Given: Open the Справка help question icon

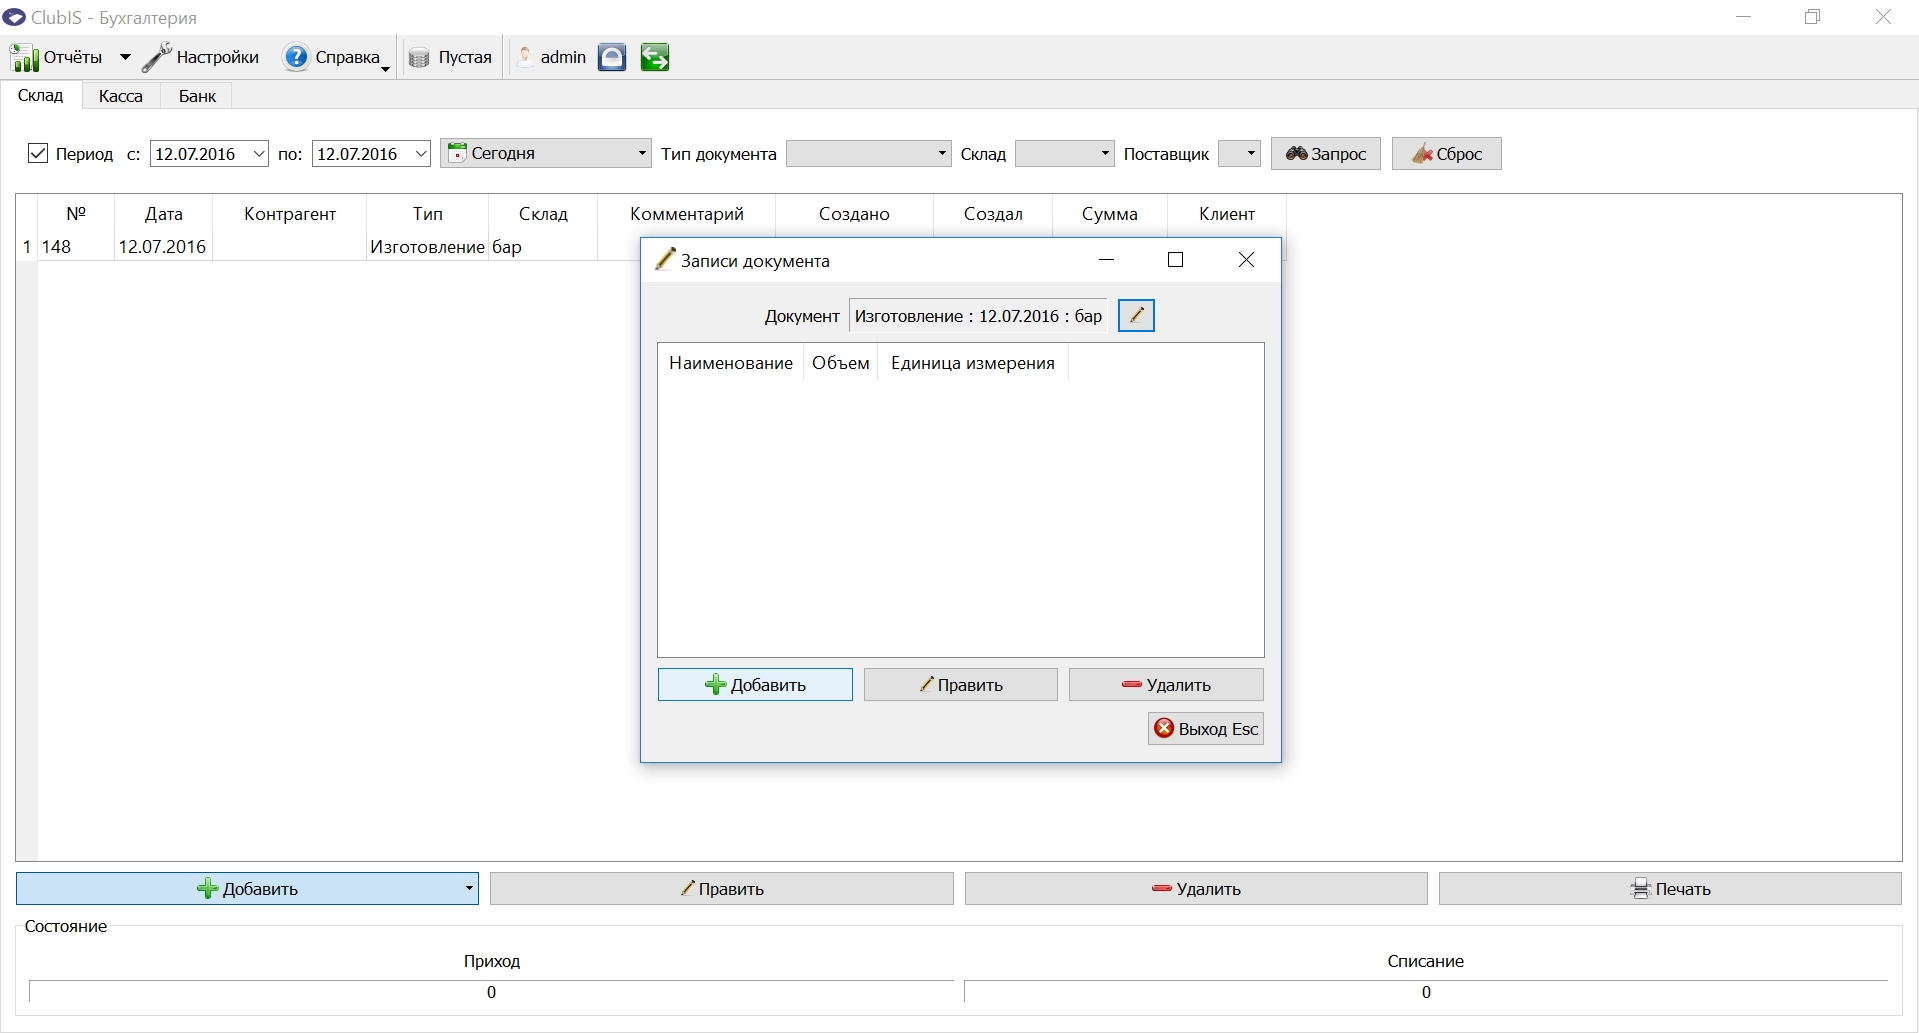Looking at the screenshot, I should pos(296,57).
